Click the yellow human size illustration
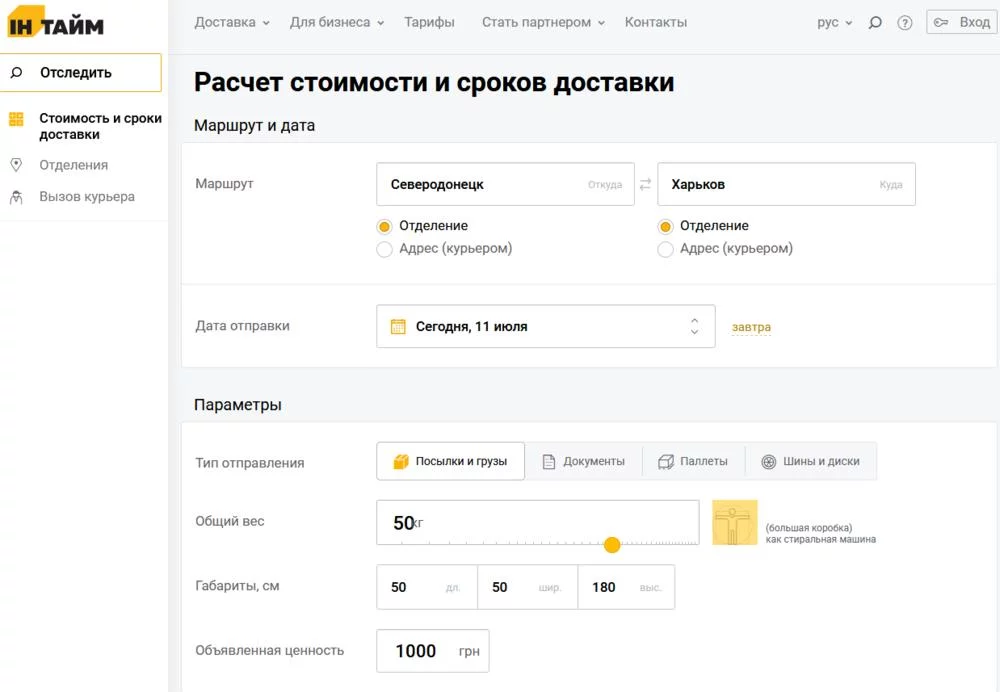 click(735, 522)
